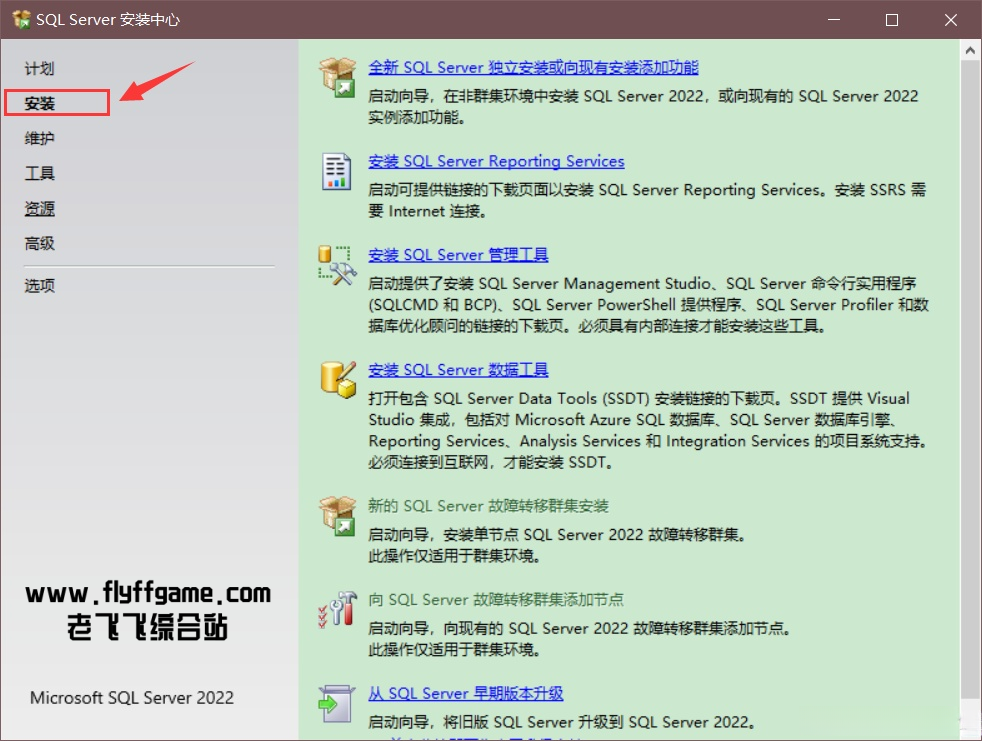
Task: Click 向 SQL Server 故障转移群集添加节点
Action: [x=495, y=599]
